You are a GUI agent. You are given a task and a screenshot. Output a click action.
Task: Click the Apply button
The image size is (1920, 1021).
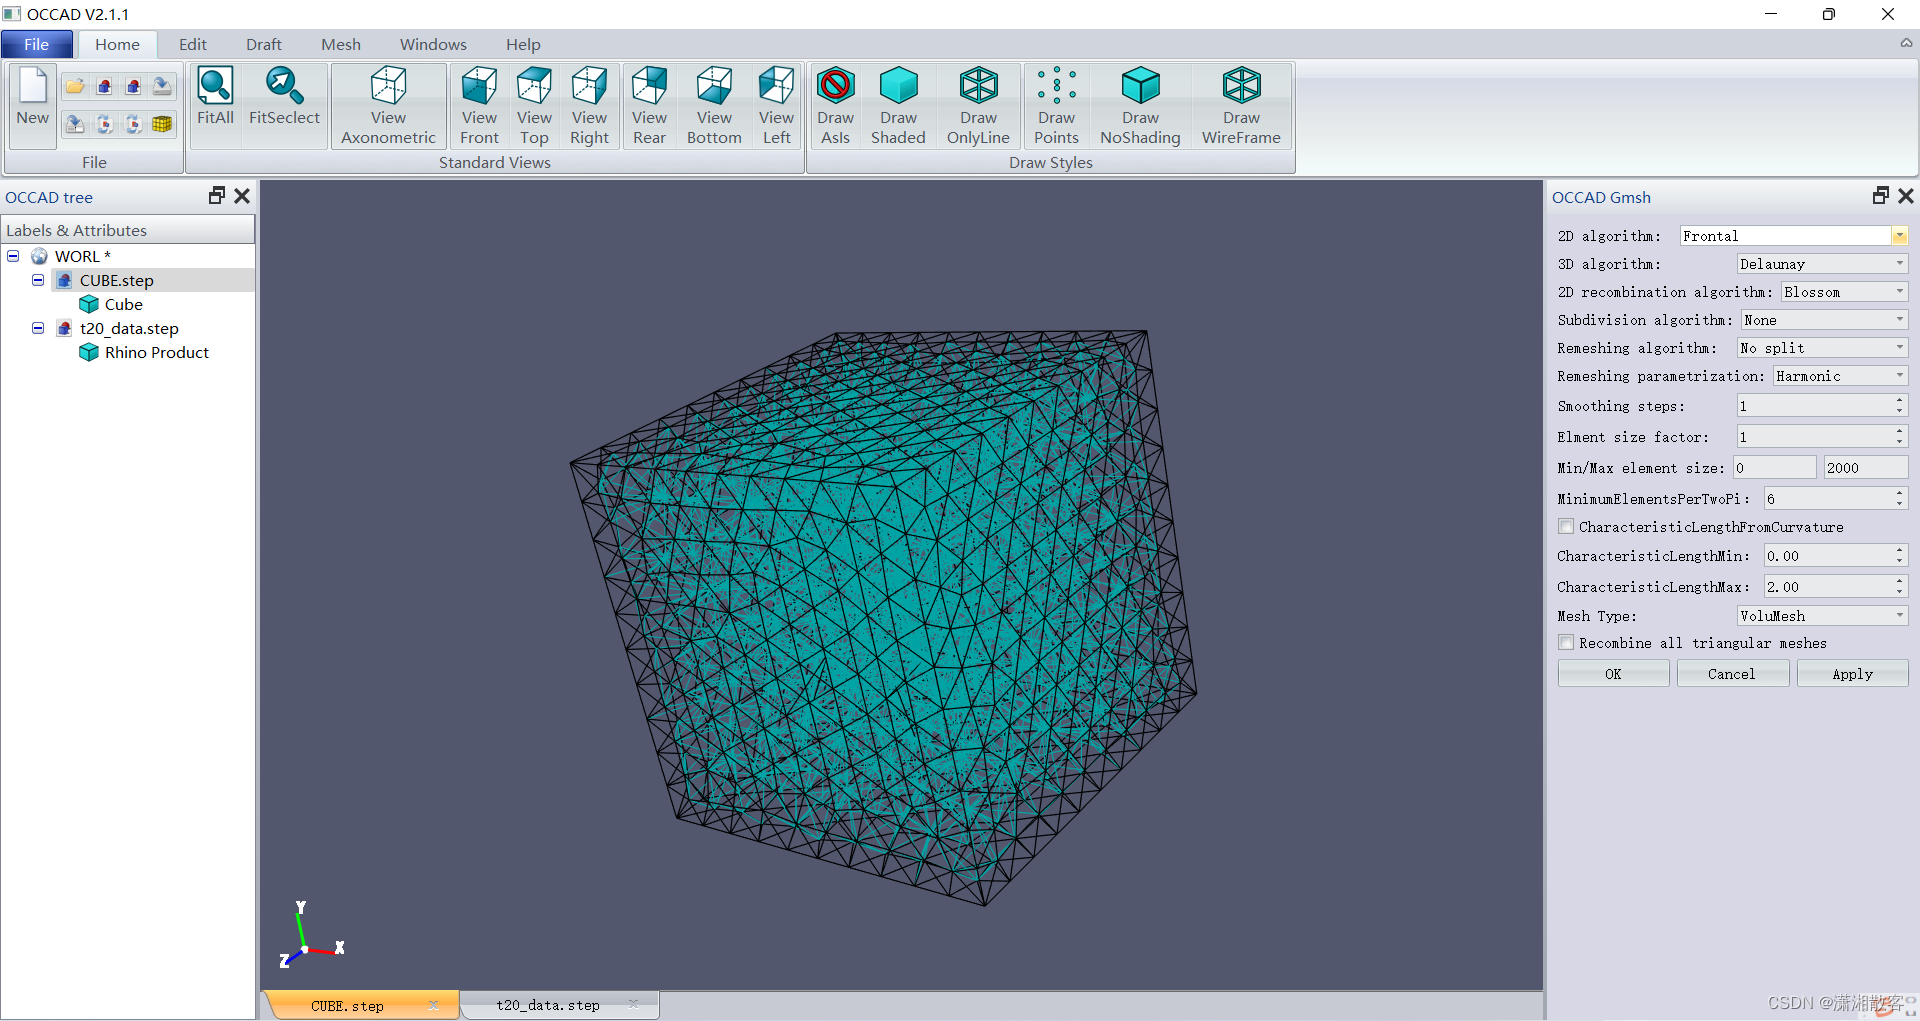point(1852,674)
